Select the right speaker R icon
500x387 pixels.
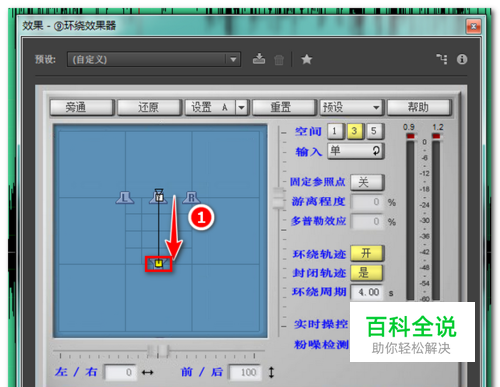point(191,198)
